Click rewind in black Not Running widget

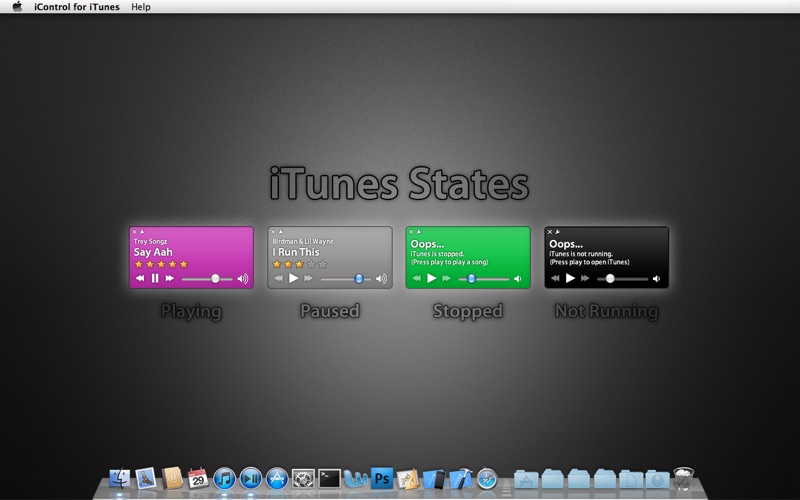[555, 278]
